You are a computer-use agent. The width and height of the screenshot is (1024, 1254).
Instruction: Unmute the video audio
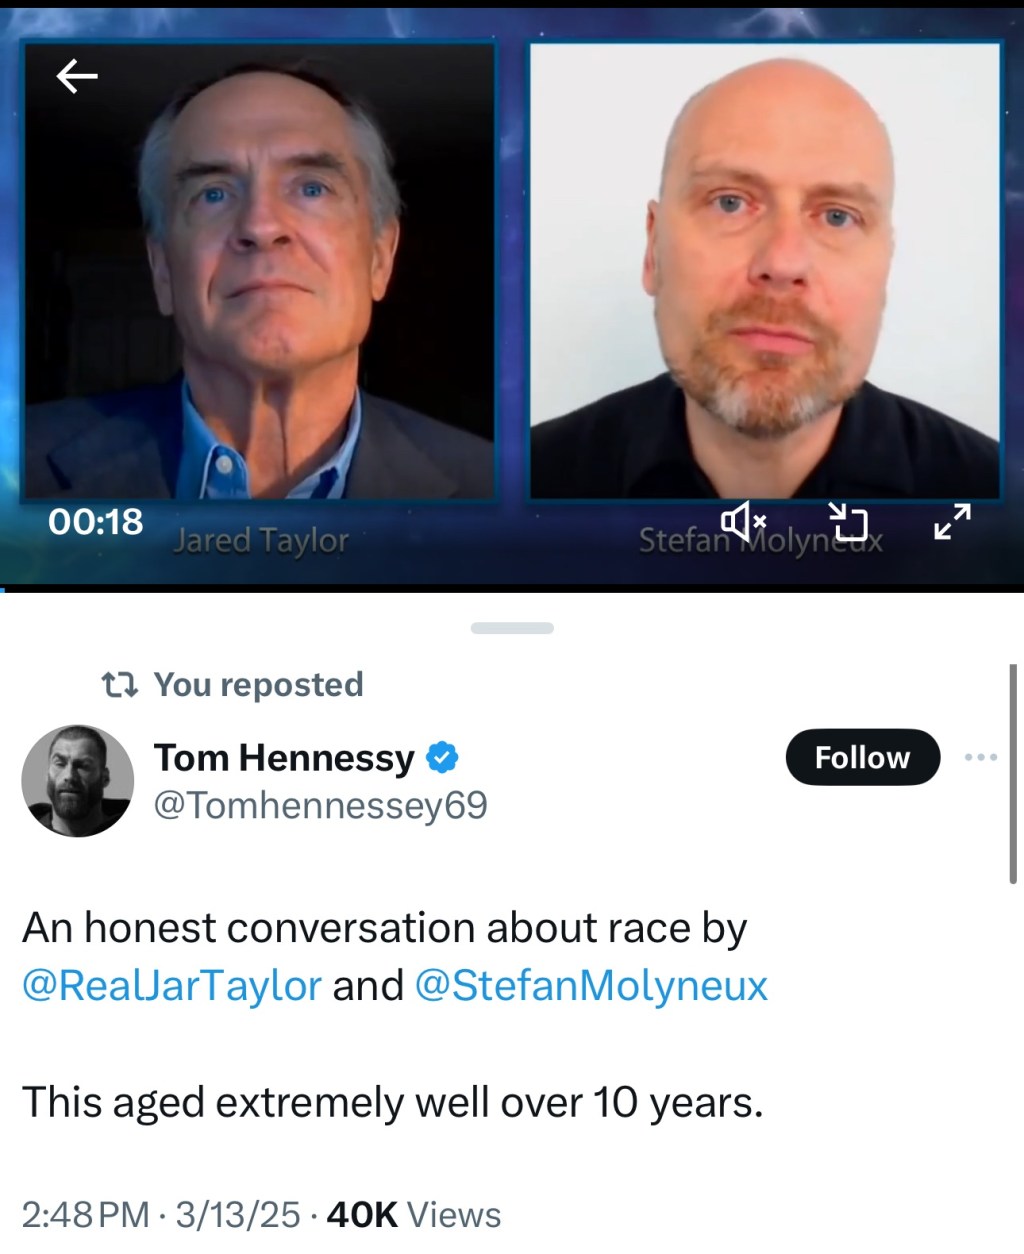click(x=744, y=521)
